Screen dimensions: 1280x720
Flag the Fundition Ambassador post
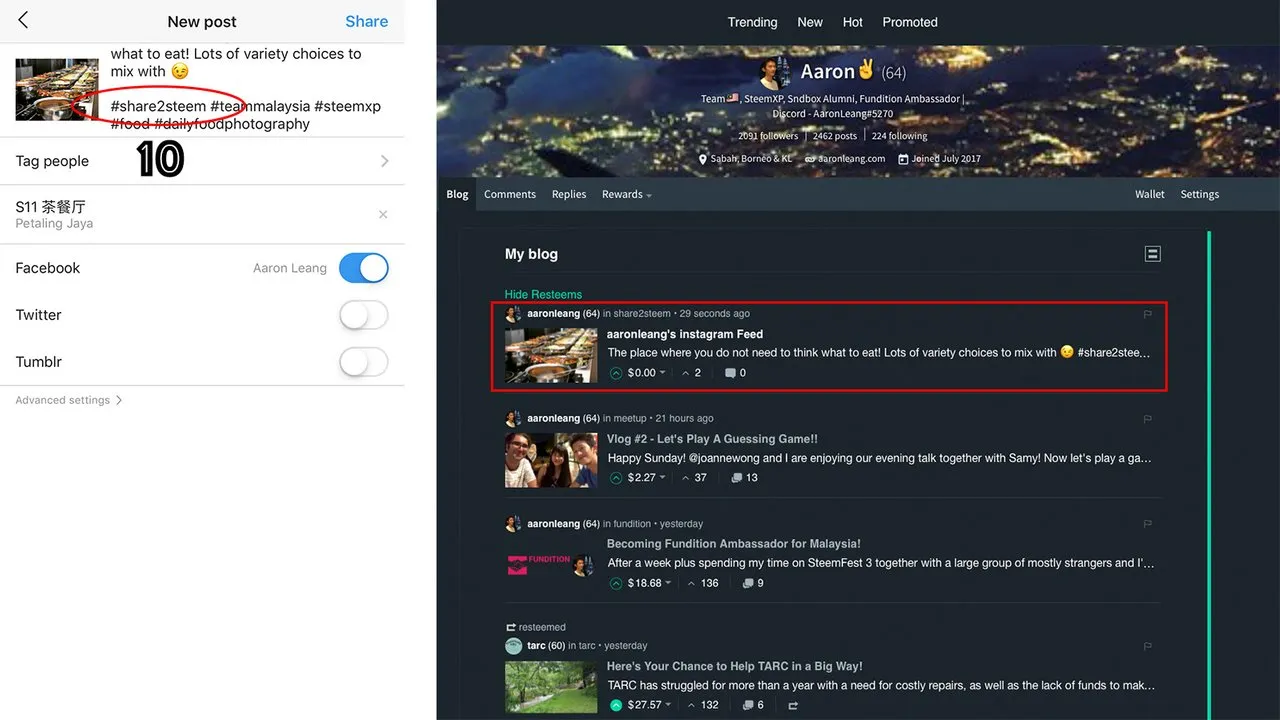pos(1147,524)
